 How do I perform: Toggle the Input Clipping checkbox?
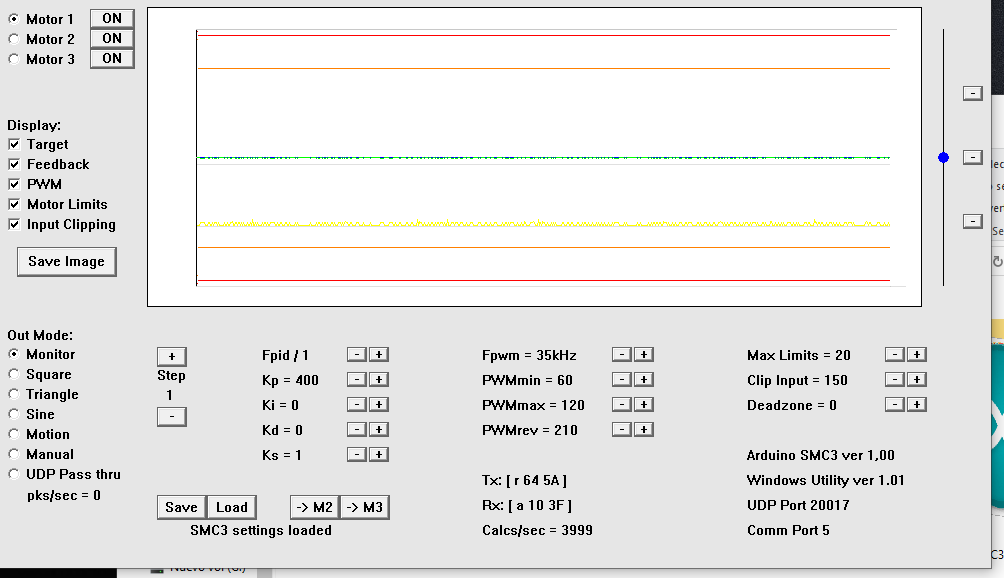14,224
